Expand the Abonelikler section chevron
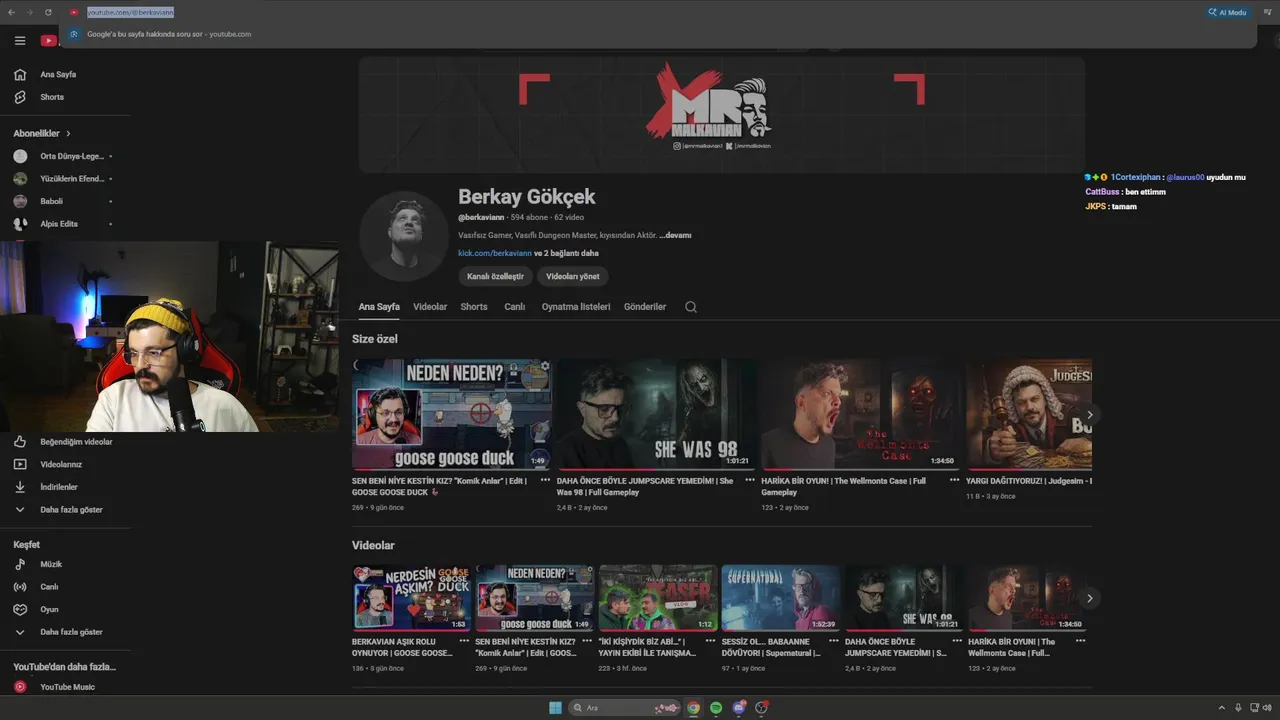The height and width of the screenshot is (720, 1280). click(x=68, y=133)
